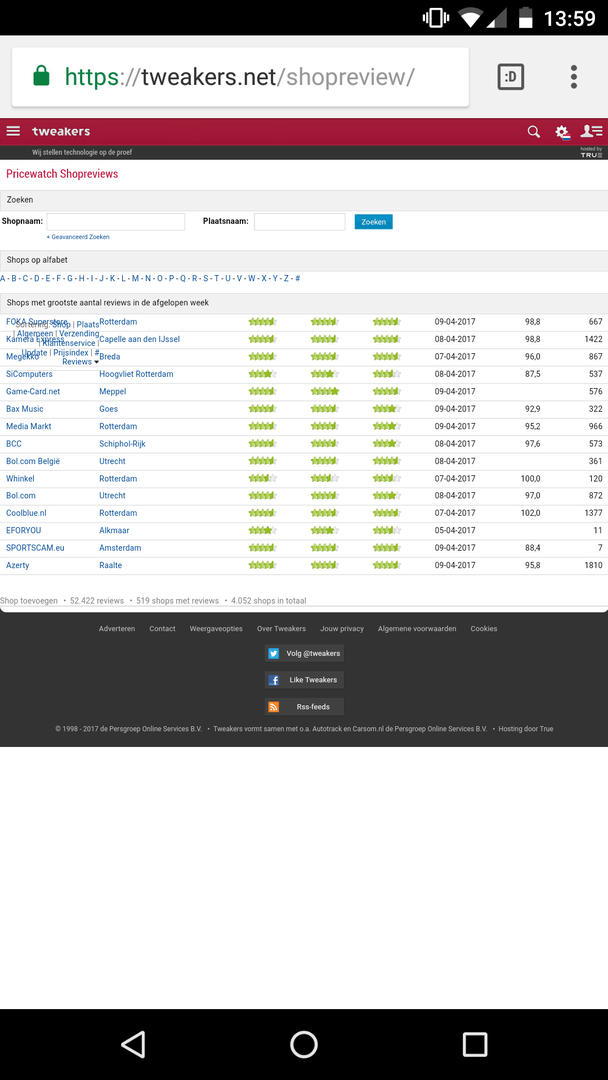
Task: Open Chrome three-dot overflow menu
Action: tap(574, 77)
